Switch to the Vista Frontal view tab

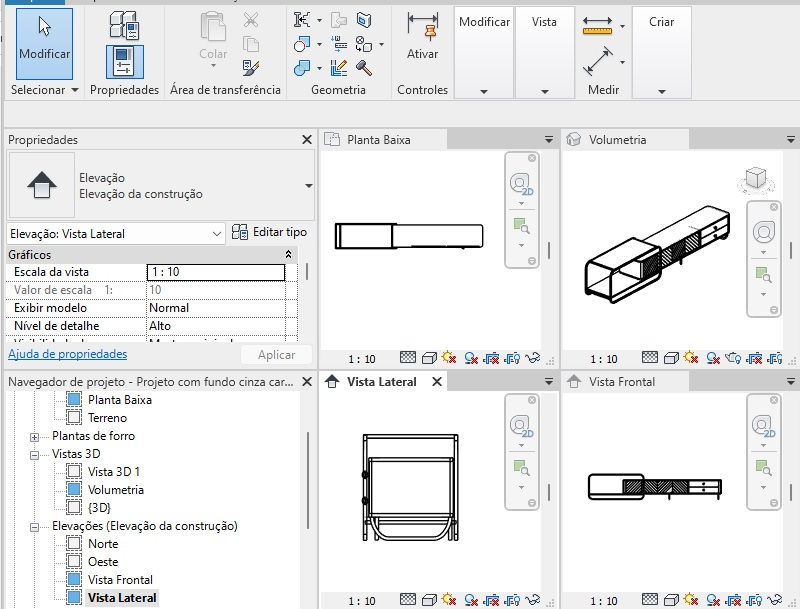coord(627,381)
